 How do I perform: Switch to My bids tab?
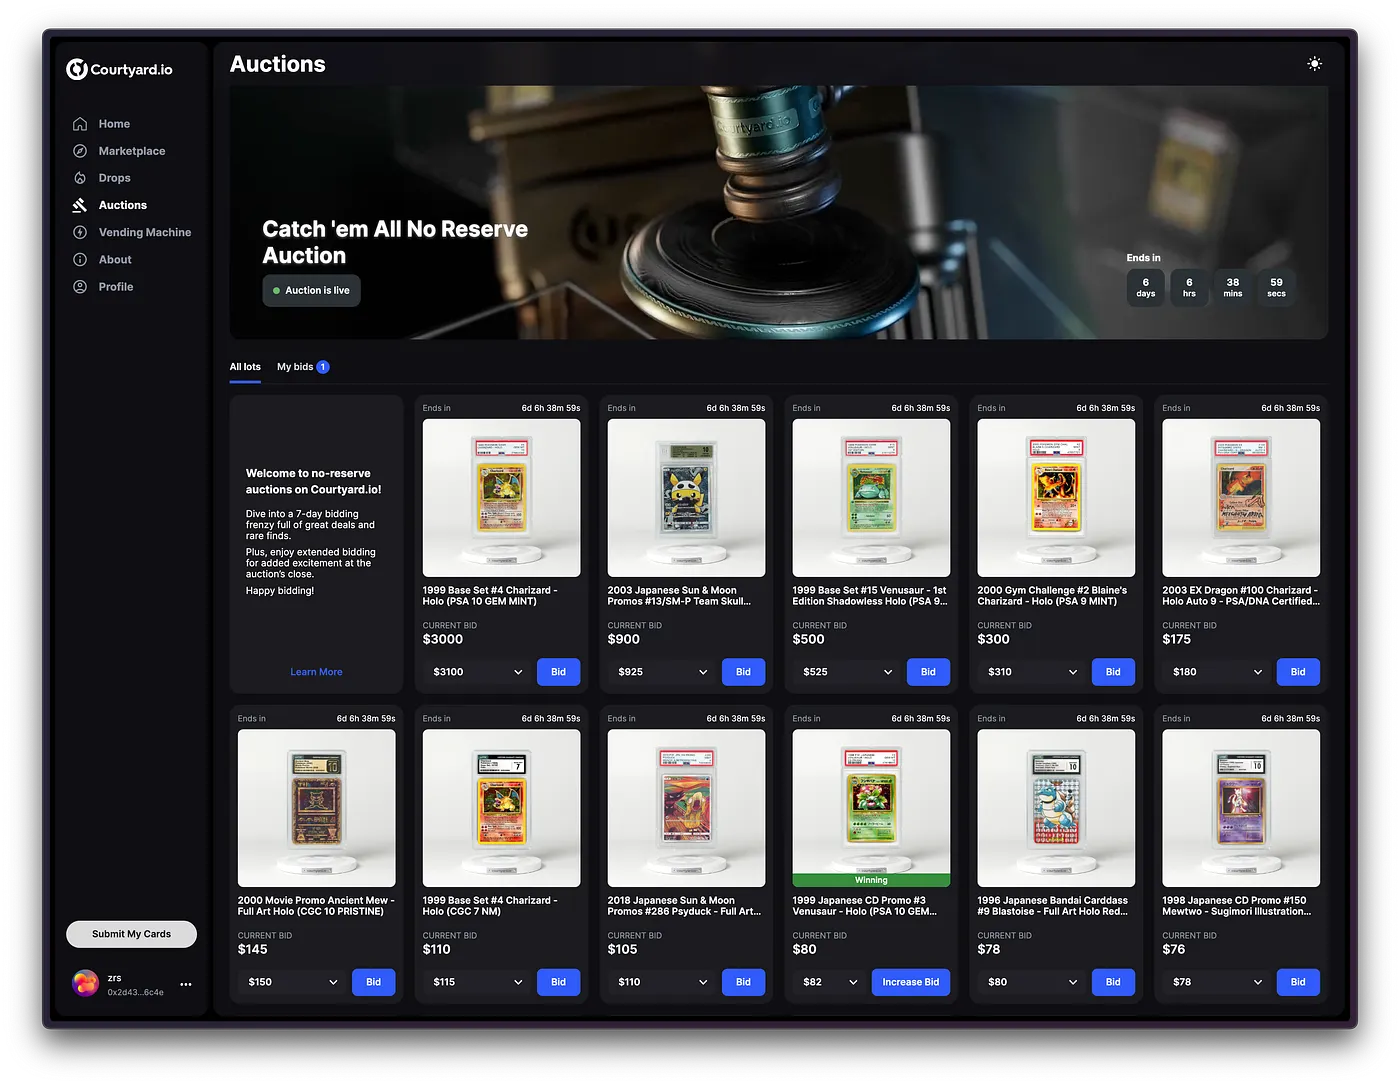click(303, 367)
